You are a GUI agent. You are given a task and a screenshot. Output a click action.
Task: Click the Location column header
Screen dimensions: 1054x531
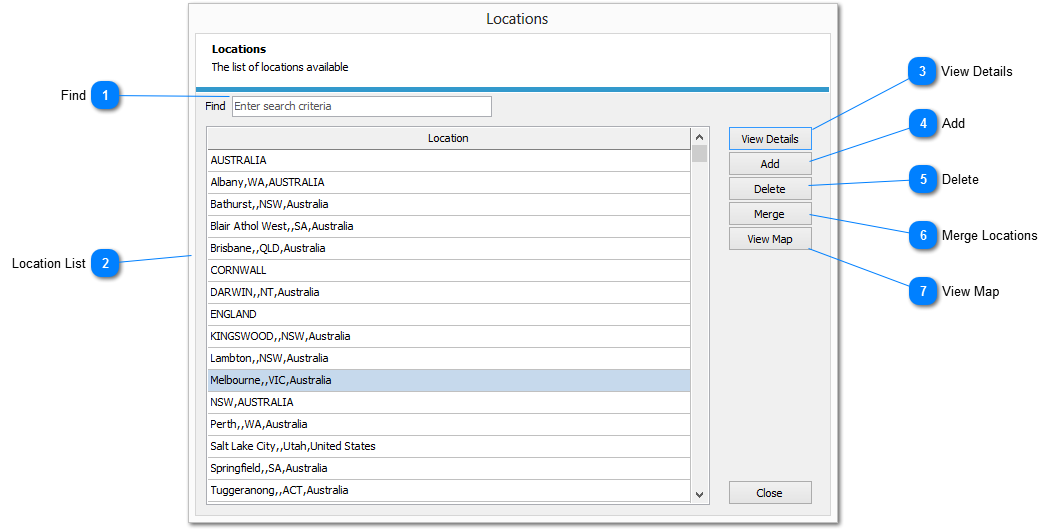447,138
